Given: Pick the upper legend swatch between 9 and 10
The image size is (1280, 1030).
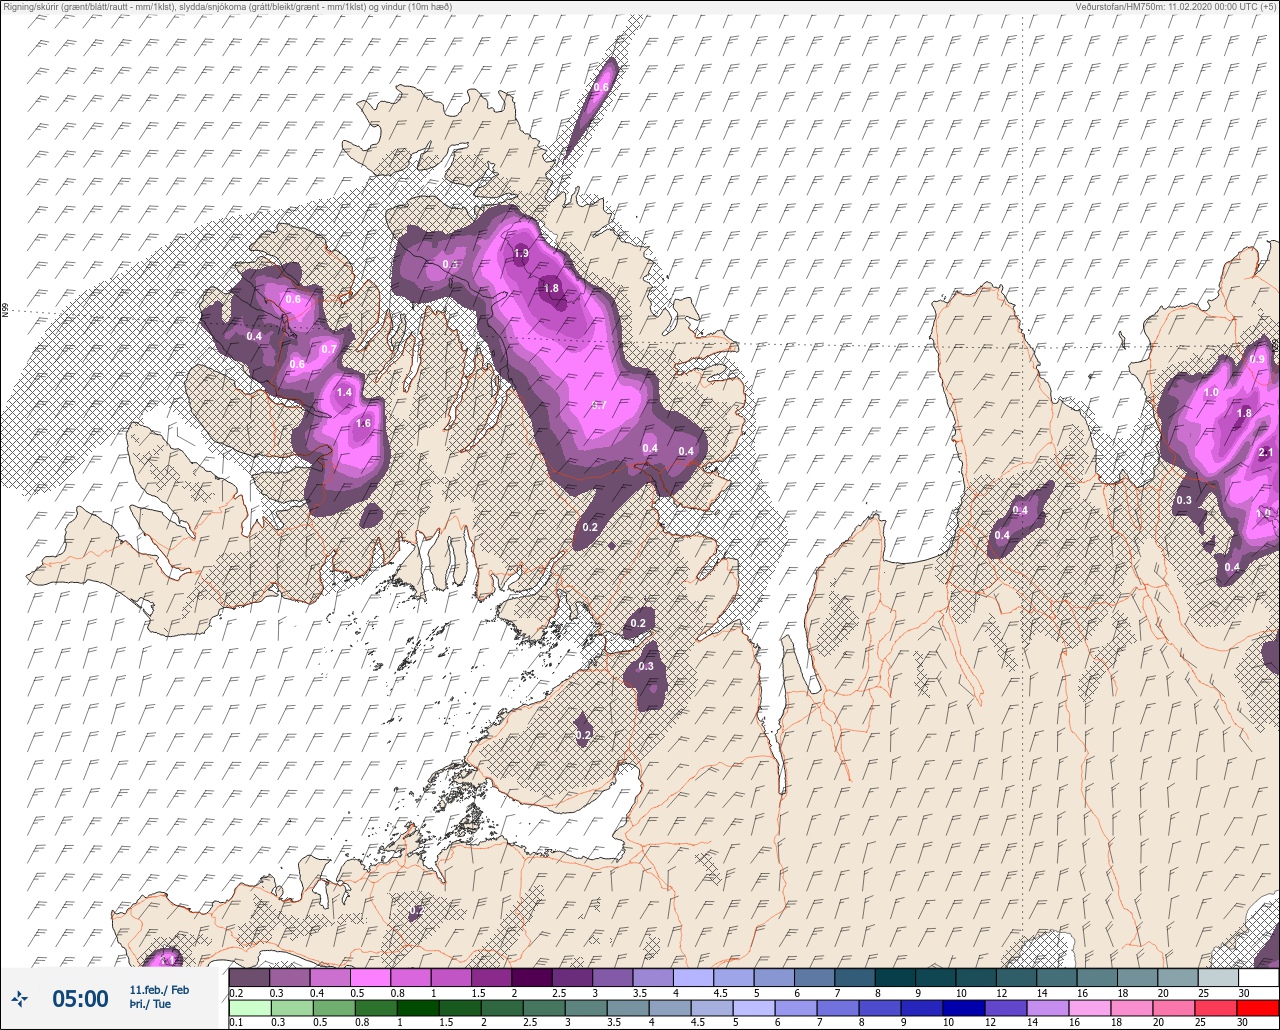Looking at the screenshot, I should pos(935,977).
